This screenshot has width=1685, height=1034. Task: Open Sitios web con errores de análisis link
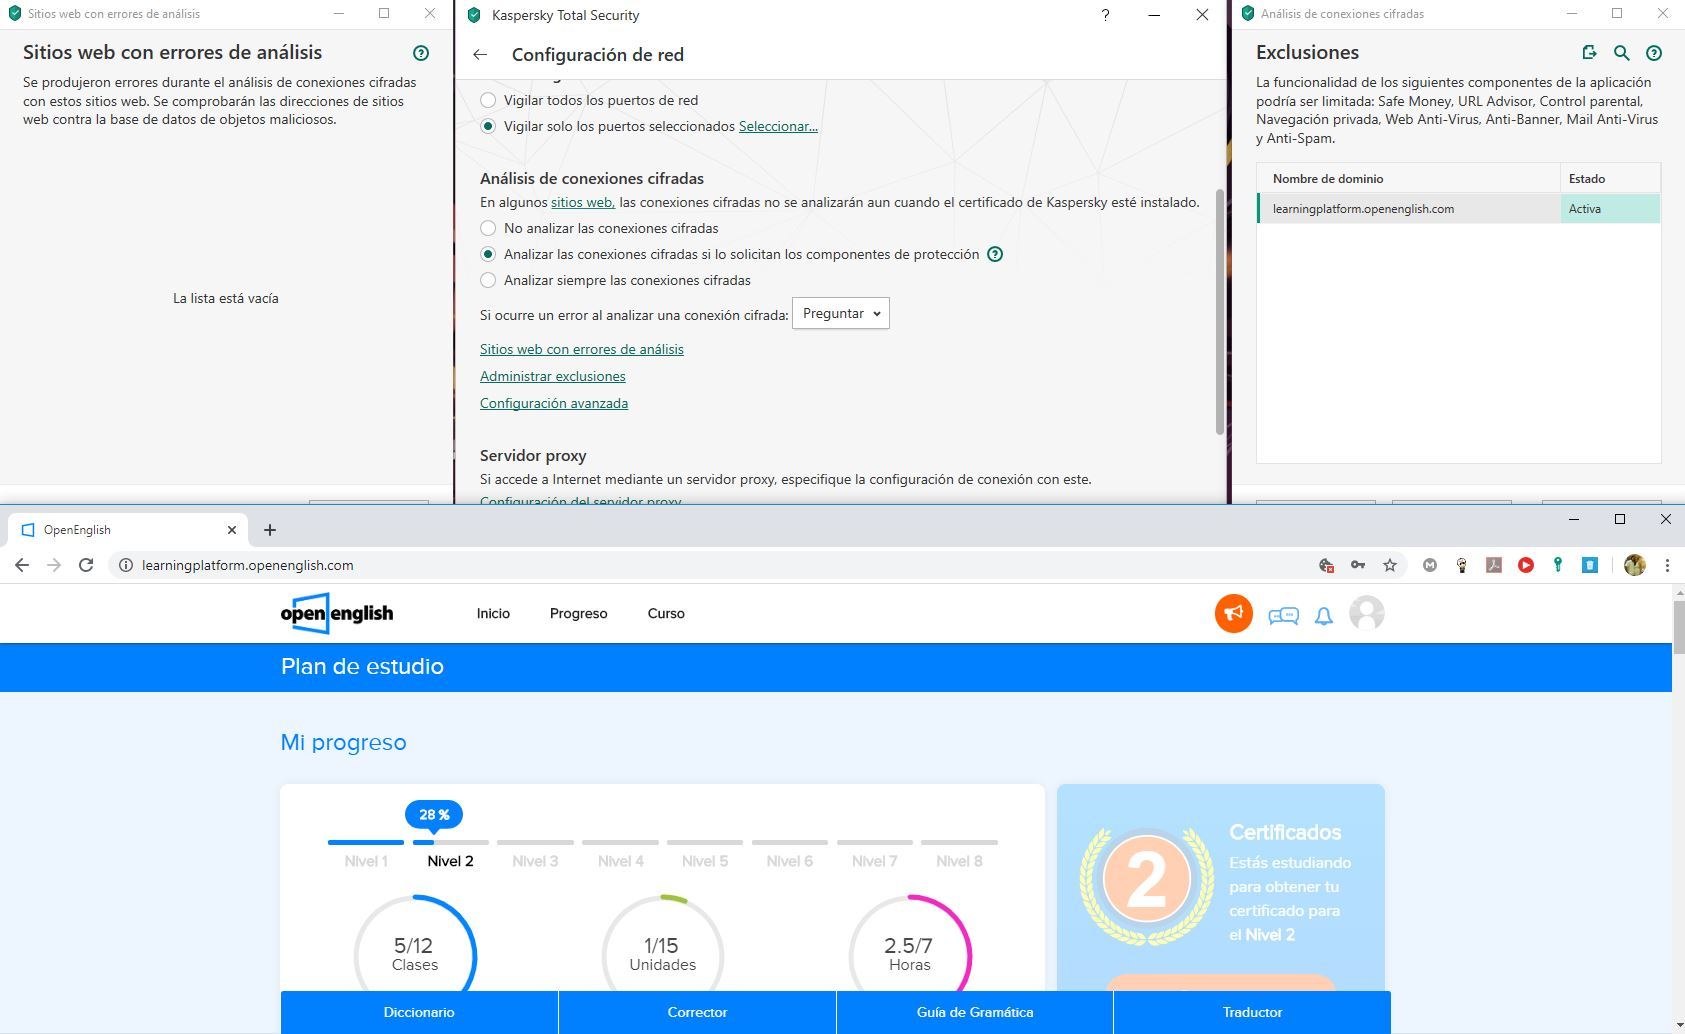pos(582,349)
